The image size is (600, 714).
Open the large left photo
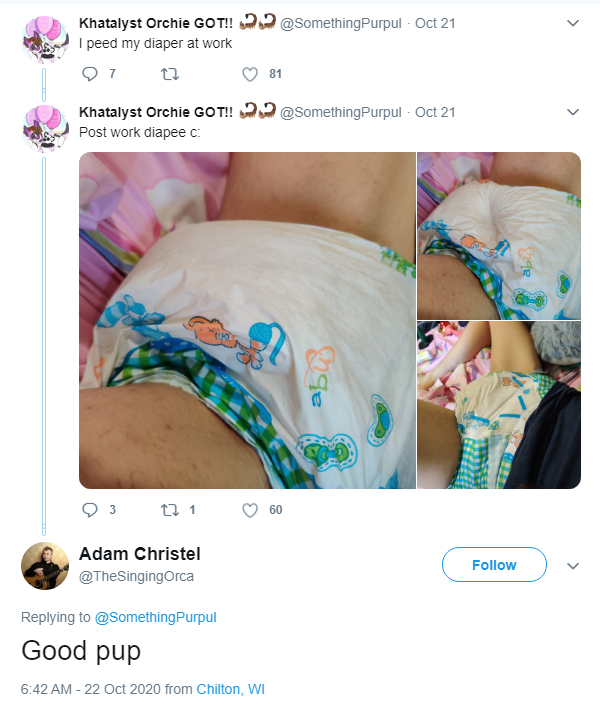247,320
